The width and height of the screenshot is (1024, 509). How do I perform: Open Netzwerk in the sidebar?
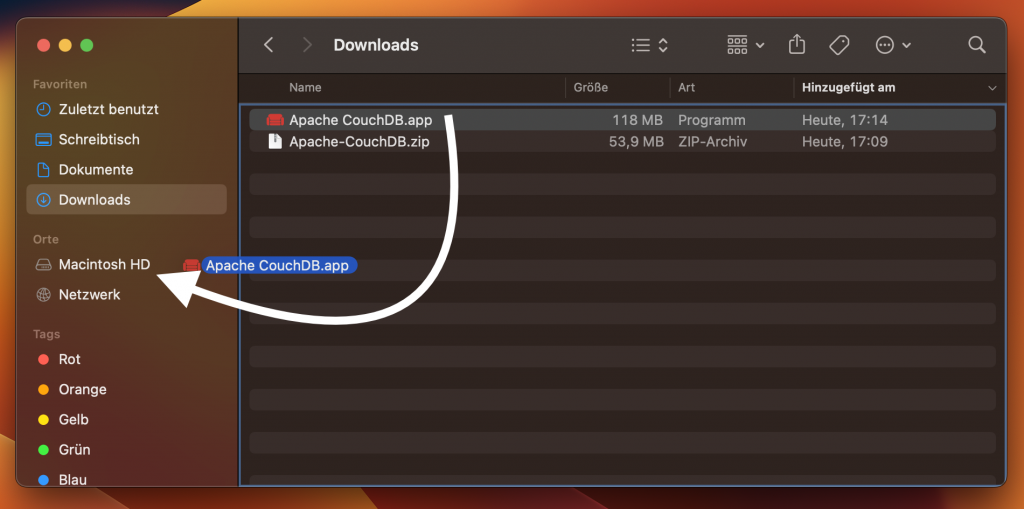[x=126, y=295]
